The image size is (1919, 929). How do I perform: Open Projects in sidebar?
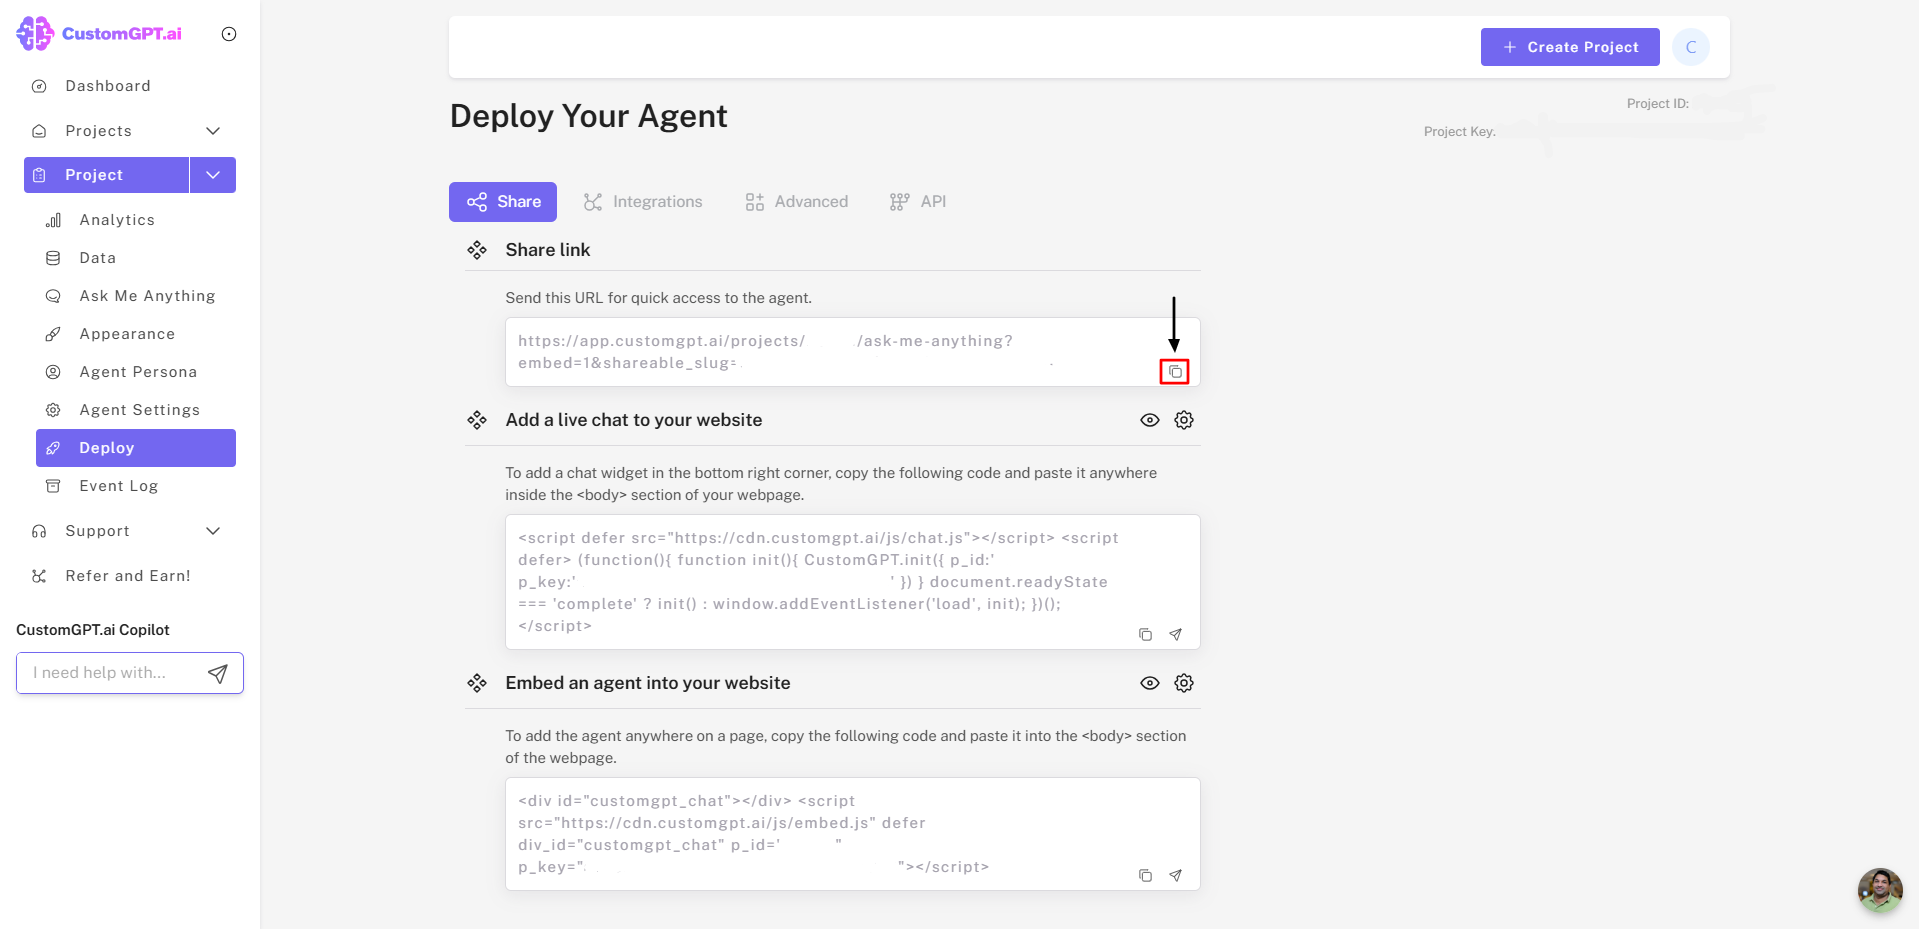click(x=98, y=131)
